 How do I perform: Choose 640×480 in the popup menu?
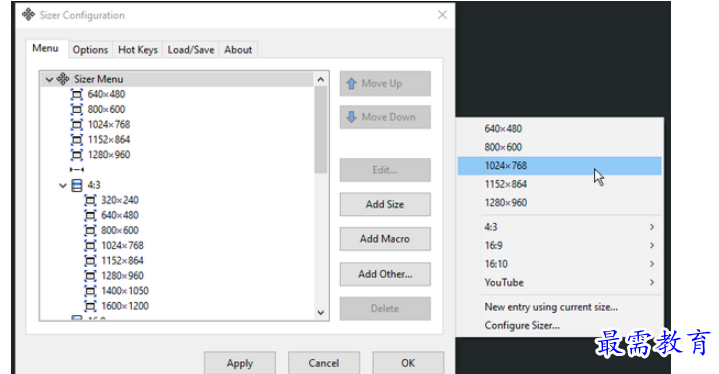click(x=559, y=129)
